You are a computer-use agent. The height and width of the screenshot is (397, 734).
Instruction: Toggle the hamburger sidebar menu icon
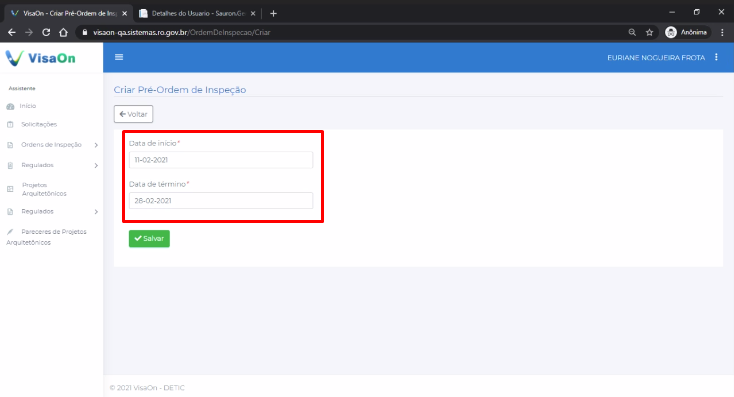[x=119, y=57]
